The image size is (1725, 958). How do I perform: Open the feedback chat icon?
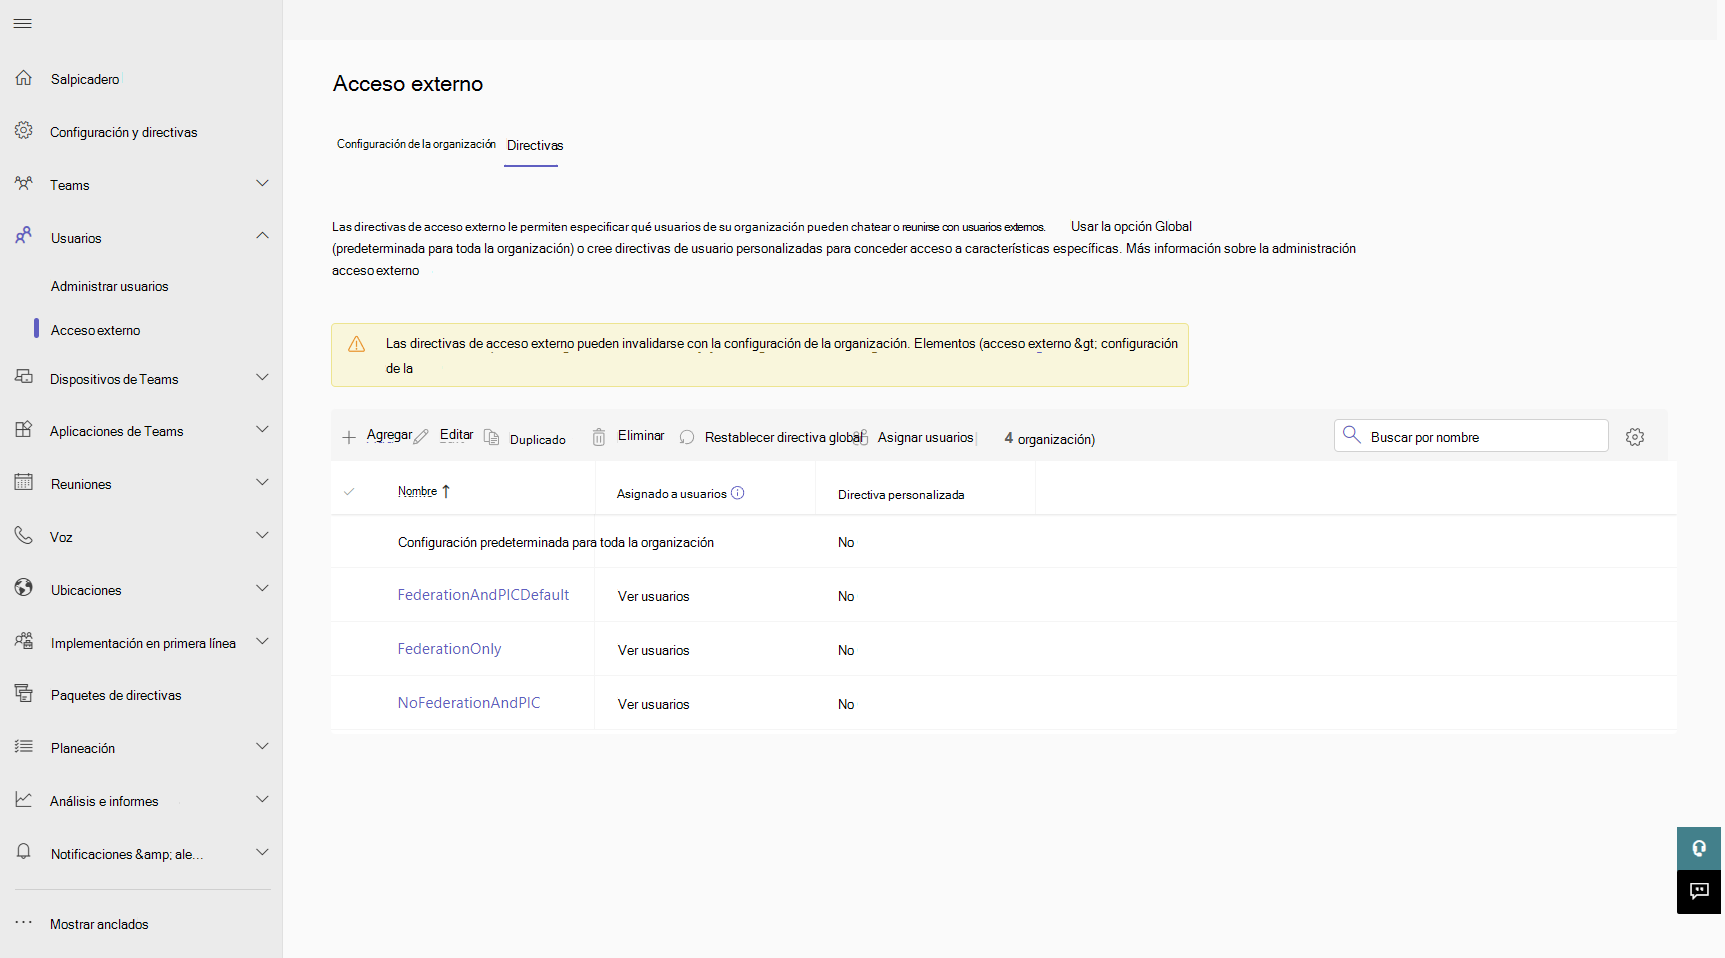(x=1698, y=891)
